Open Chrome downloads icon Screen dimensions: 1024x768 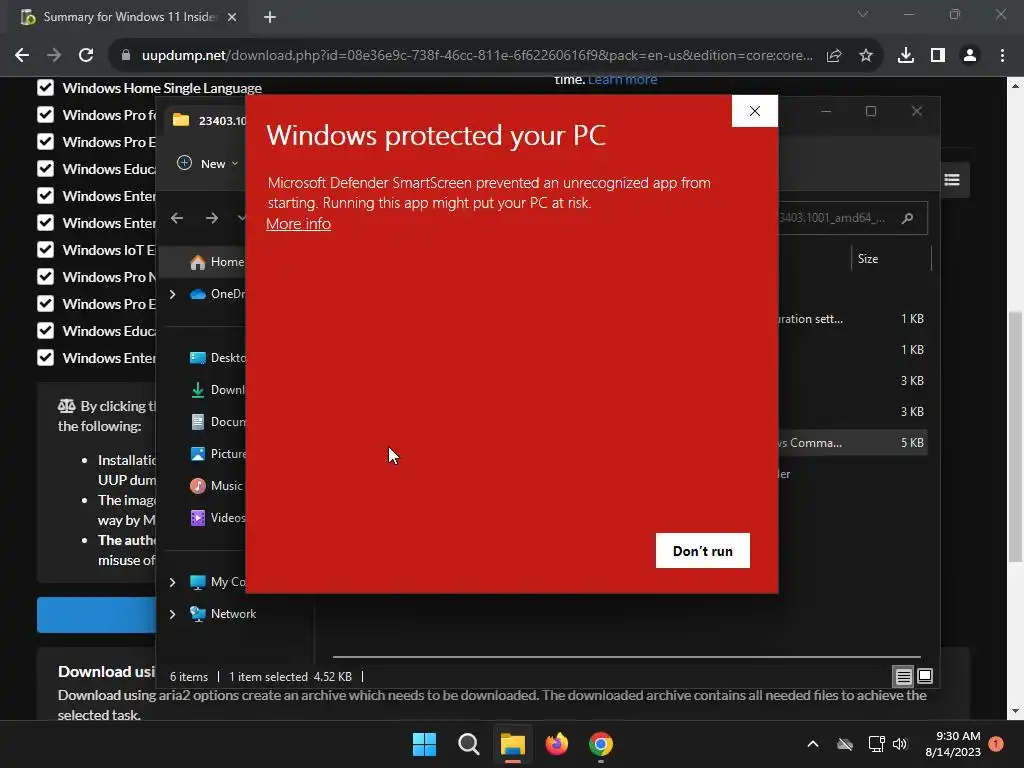(x=906, y=56)
